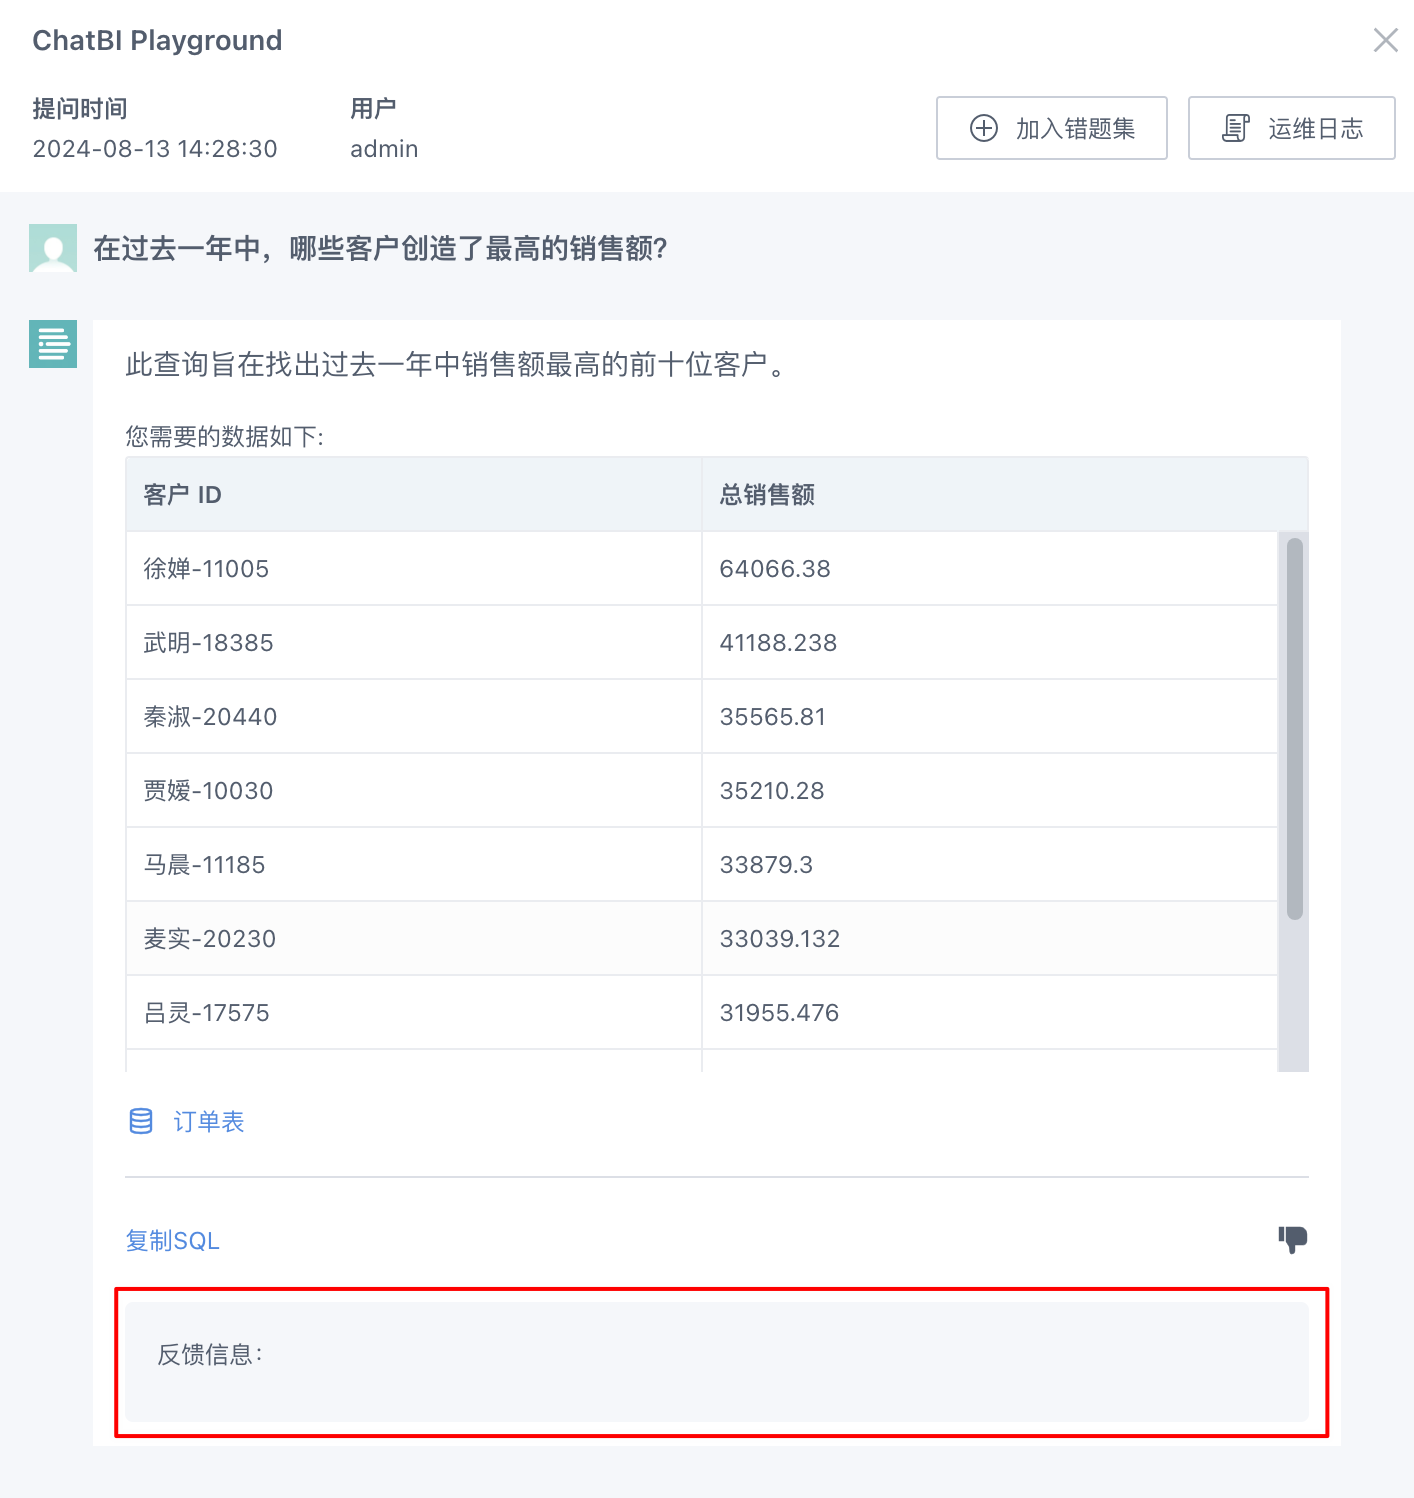Click the 用户 label

pyautogui.click(x=373, y=108)
